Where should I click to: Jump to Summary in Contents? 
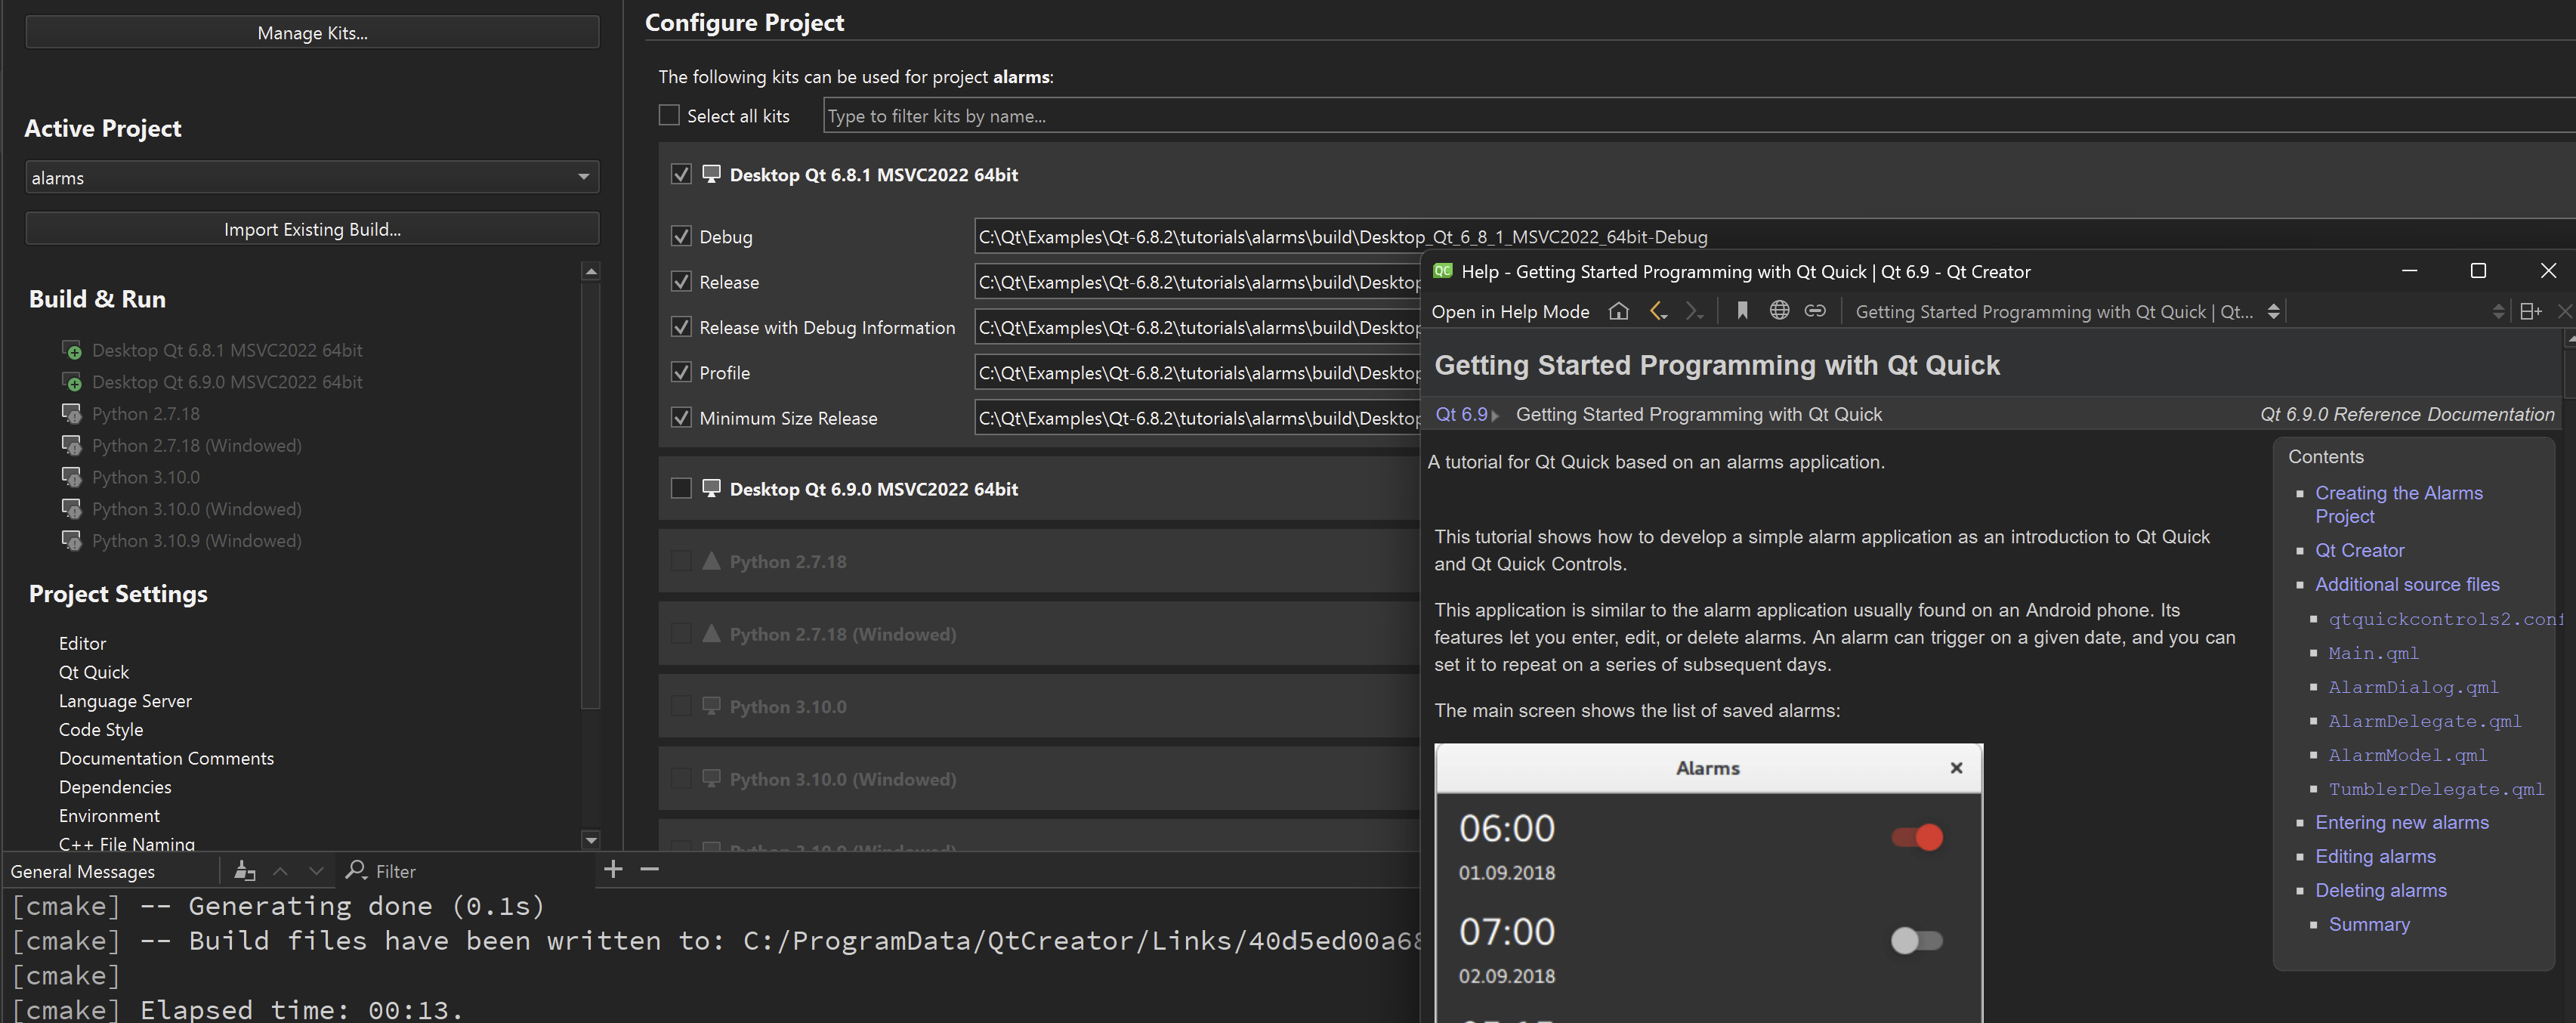tap(2368, 924)
